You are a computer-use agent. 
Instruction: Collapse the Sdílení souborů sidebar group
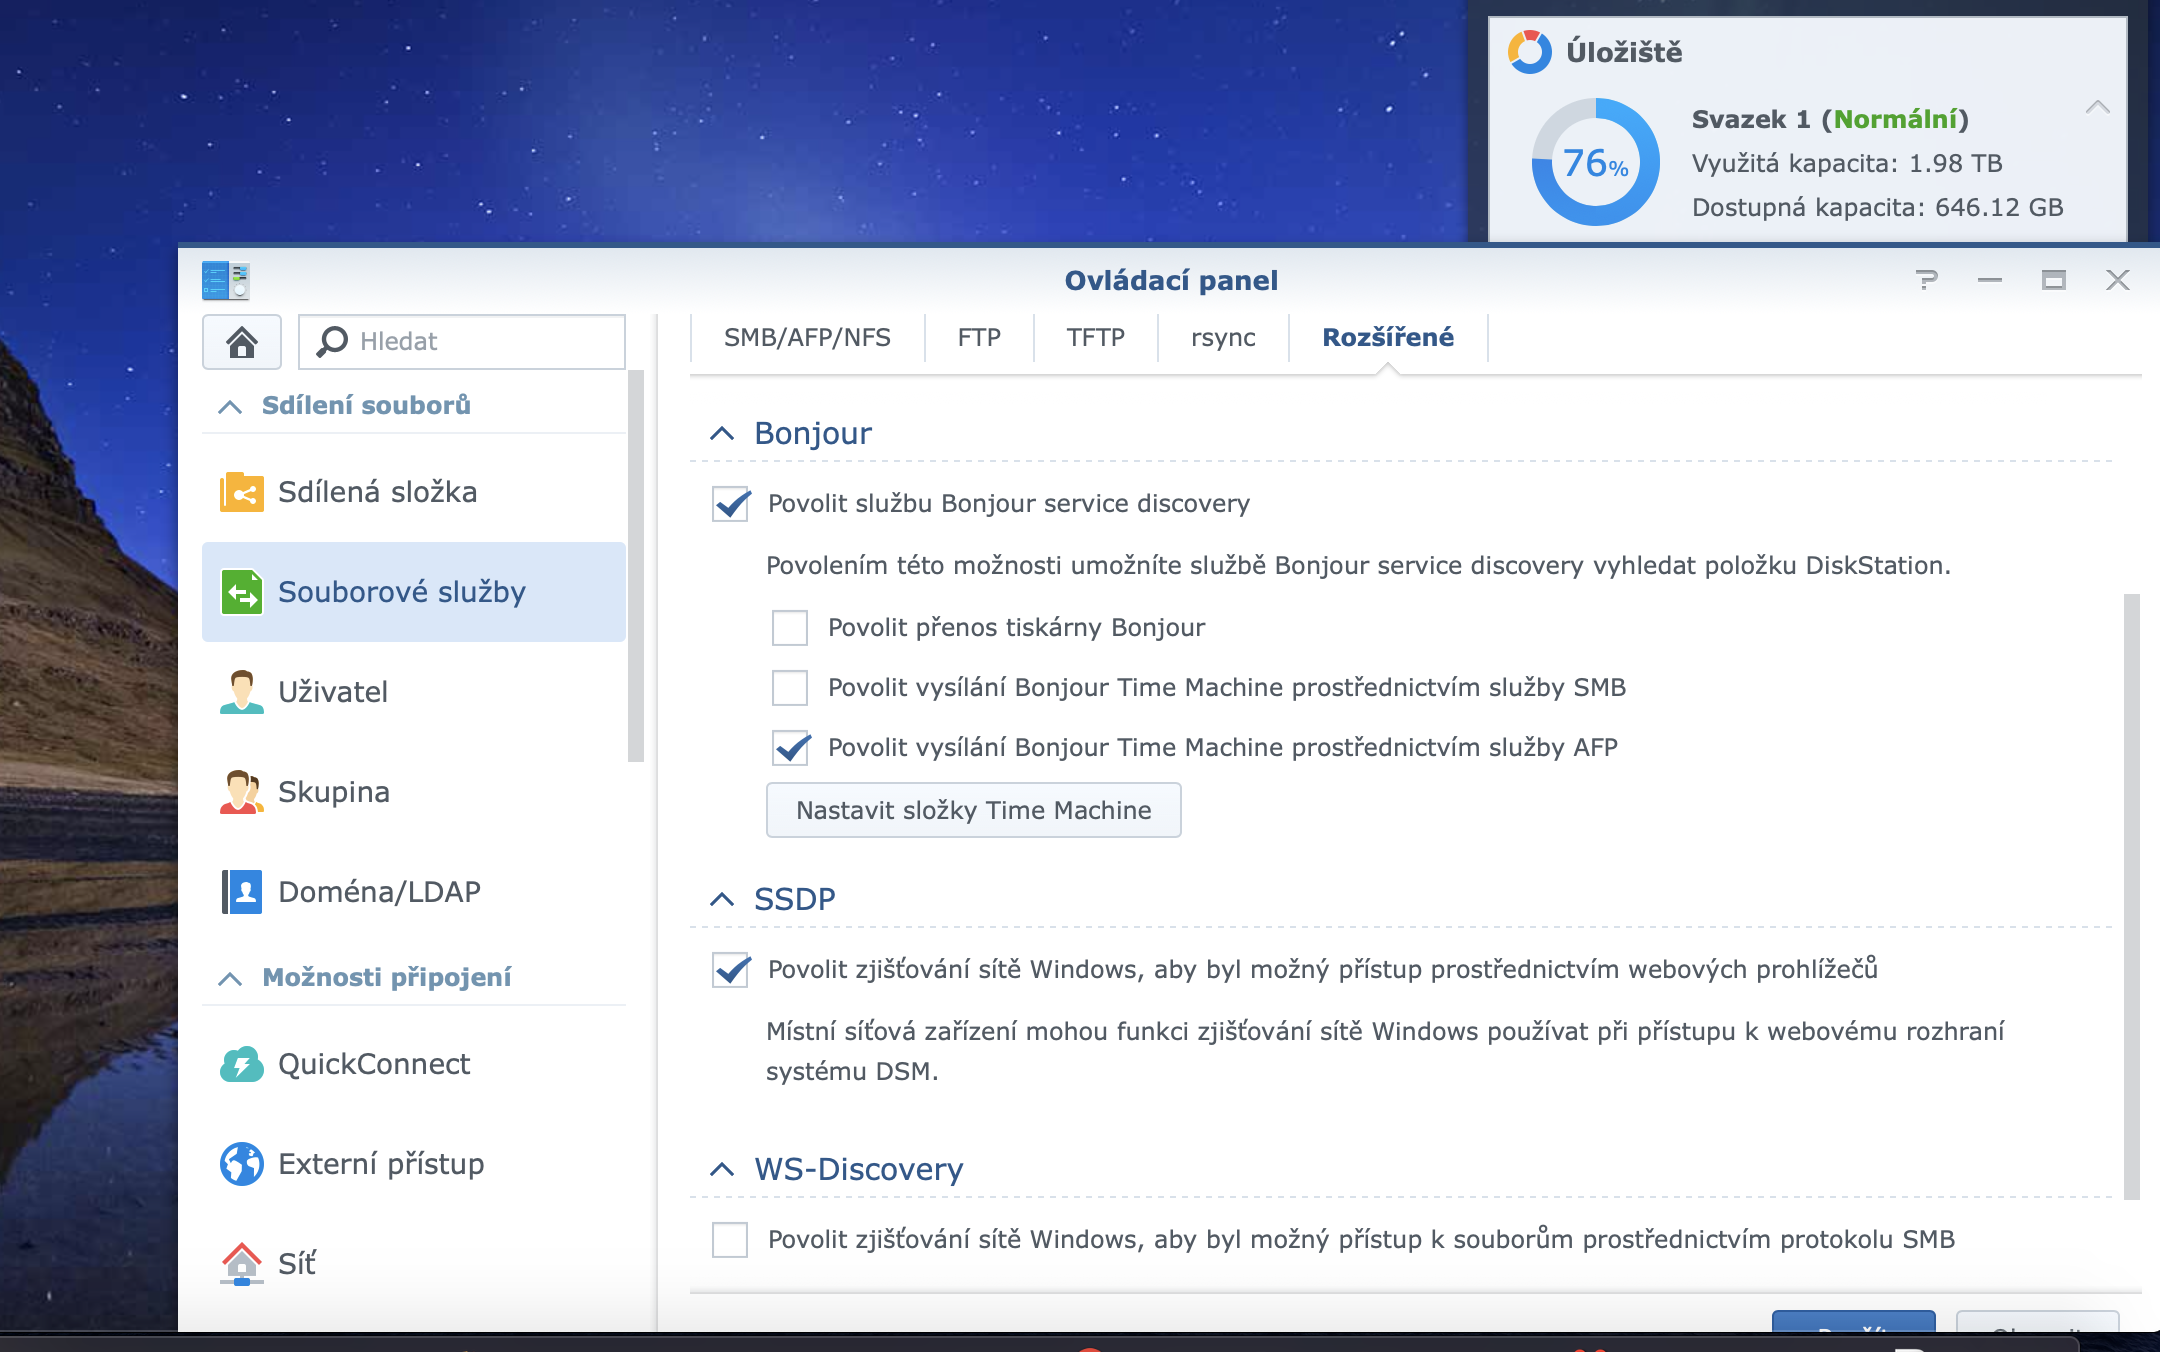(230, 406)
